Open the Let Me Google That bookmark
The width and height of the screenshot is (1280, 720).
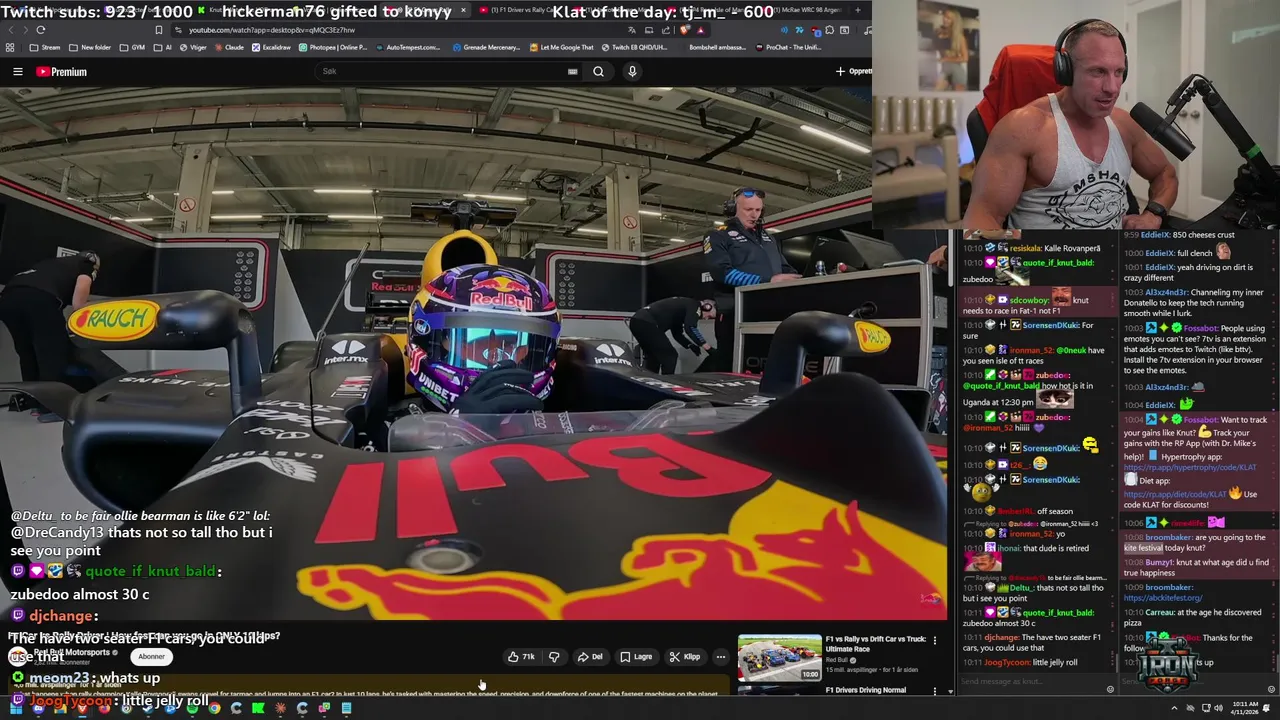point(561,47)
